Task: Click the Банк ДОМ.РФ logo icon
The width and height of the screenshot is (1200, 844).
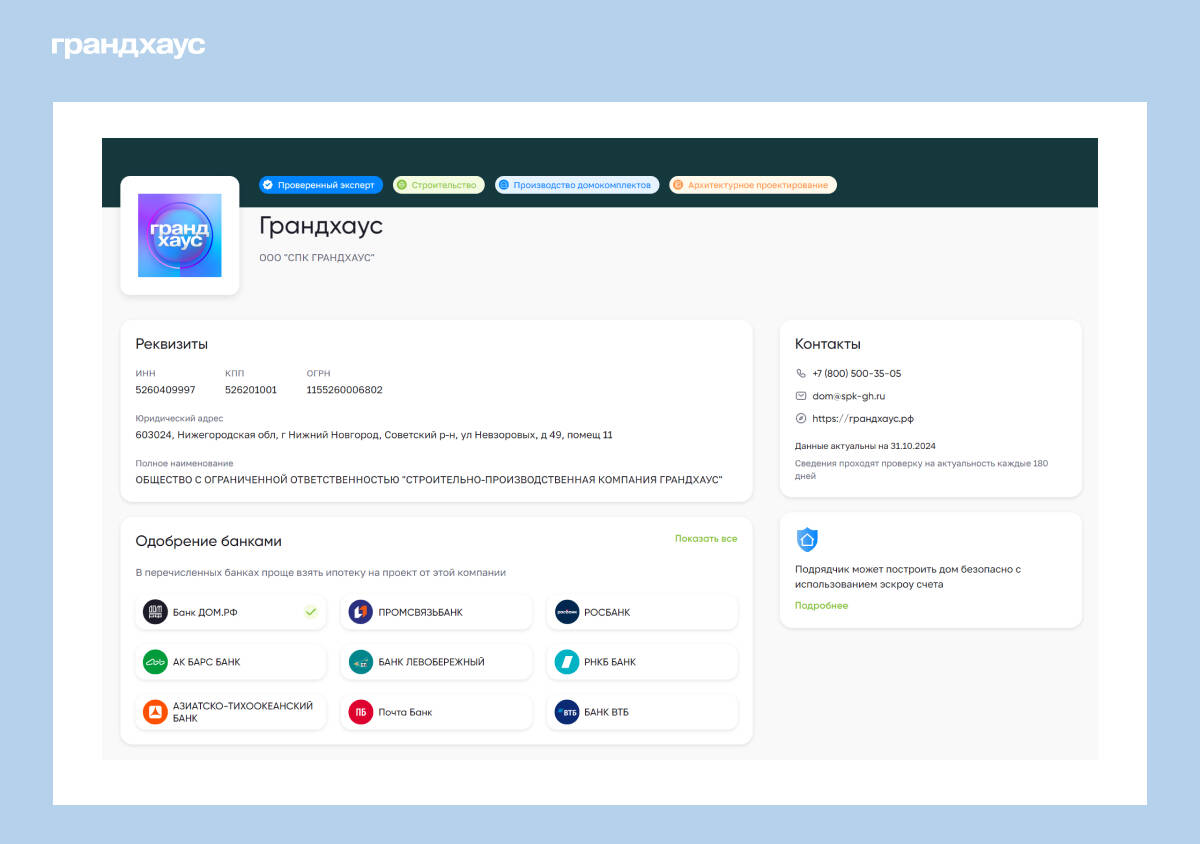Action: 155,612
